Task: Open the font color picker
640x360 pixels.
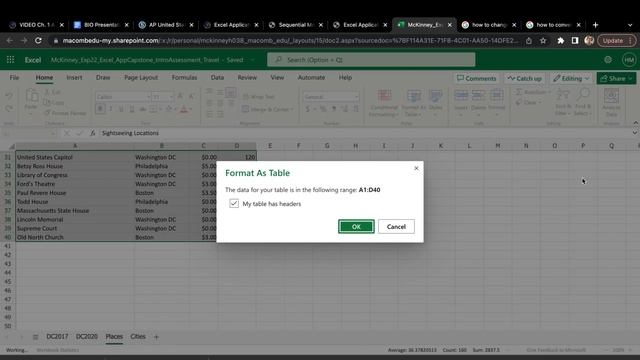Action: (184, 109)
